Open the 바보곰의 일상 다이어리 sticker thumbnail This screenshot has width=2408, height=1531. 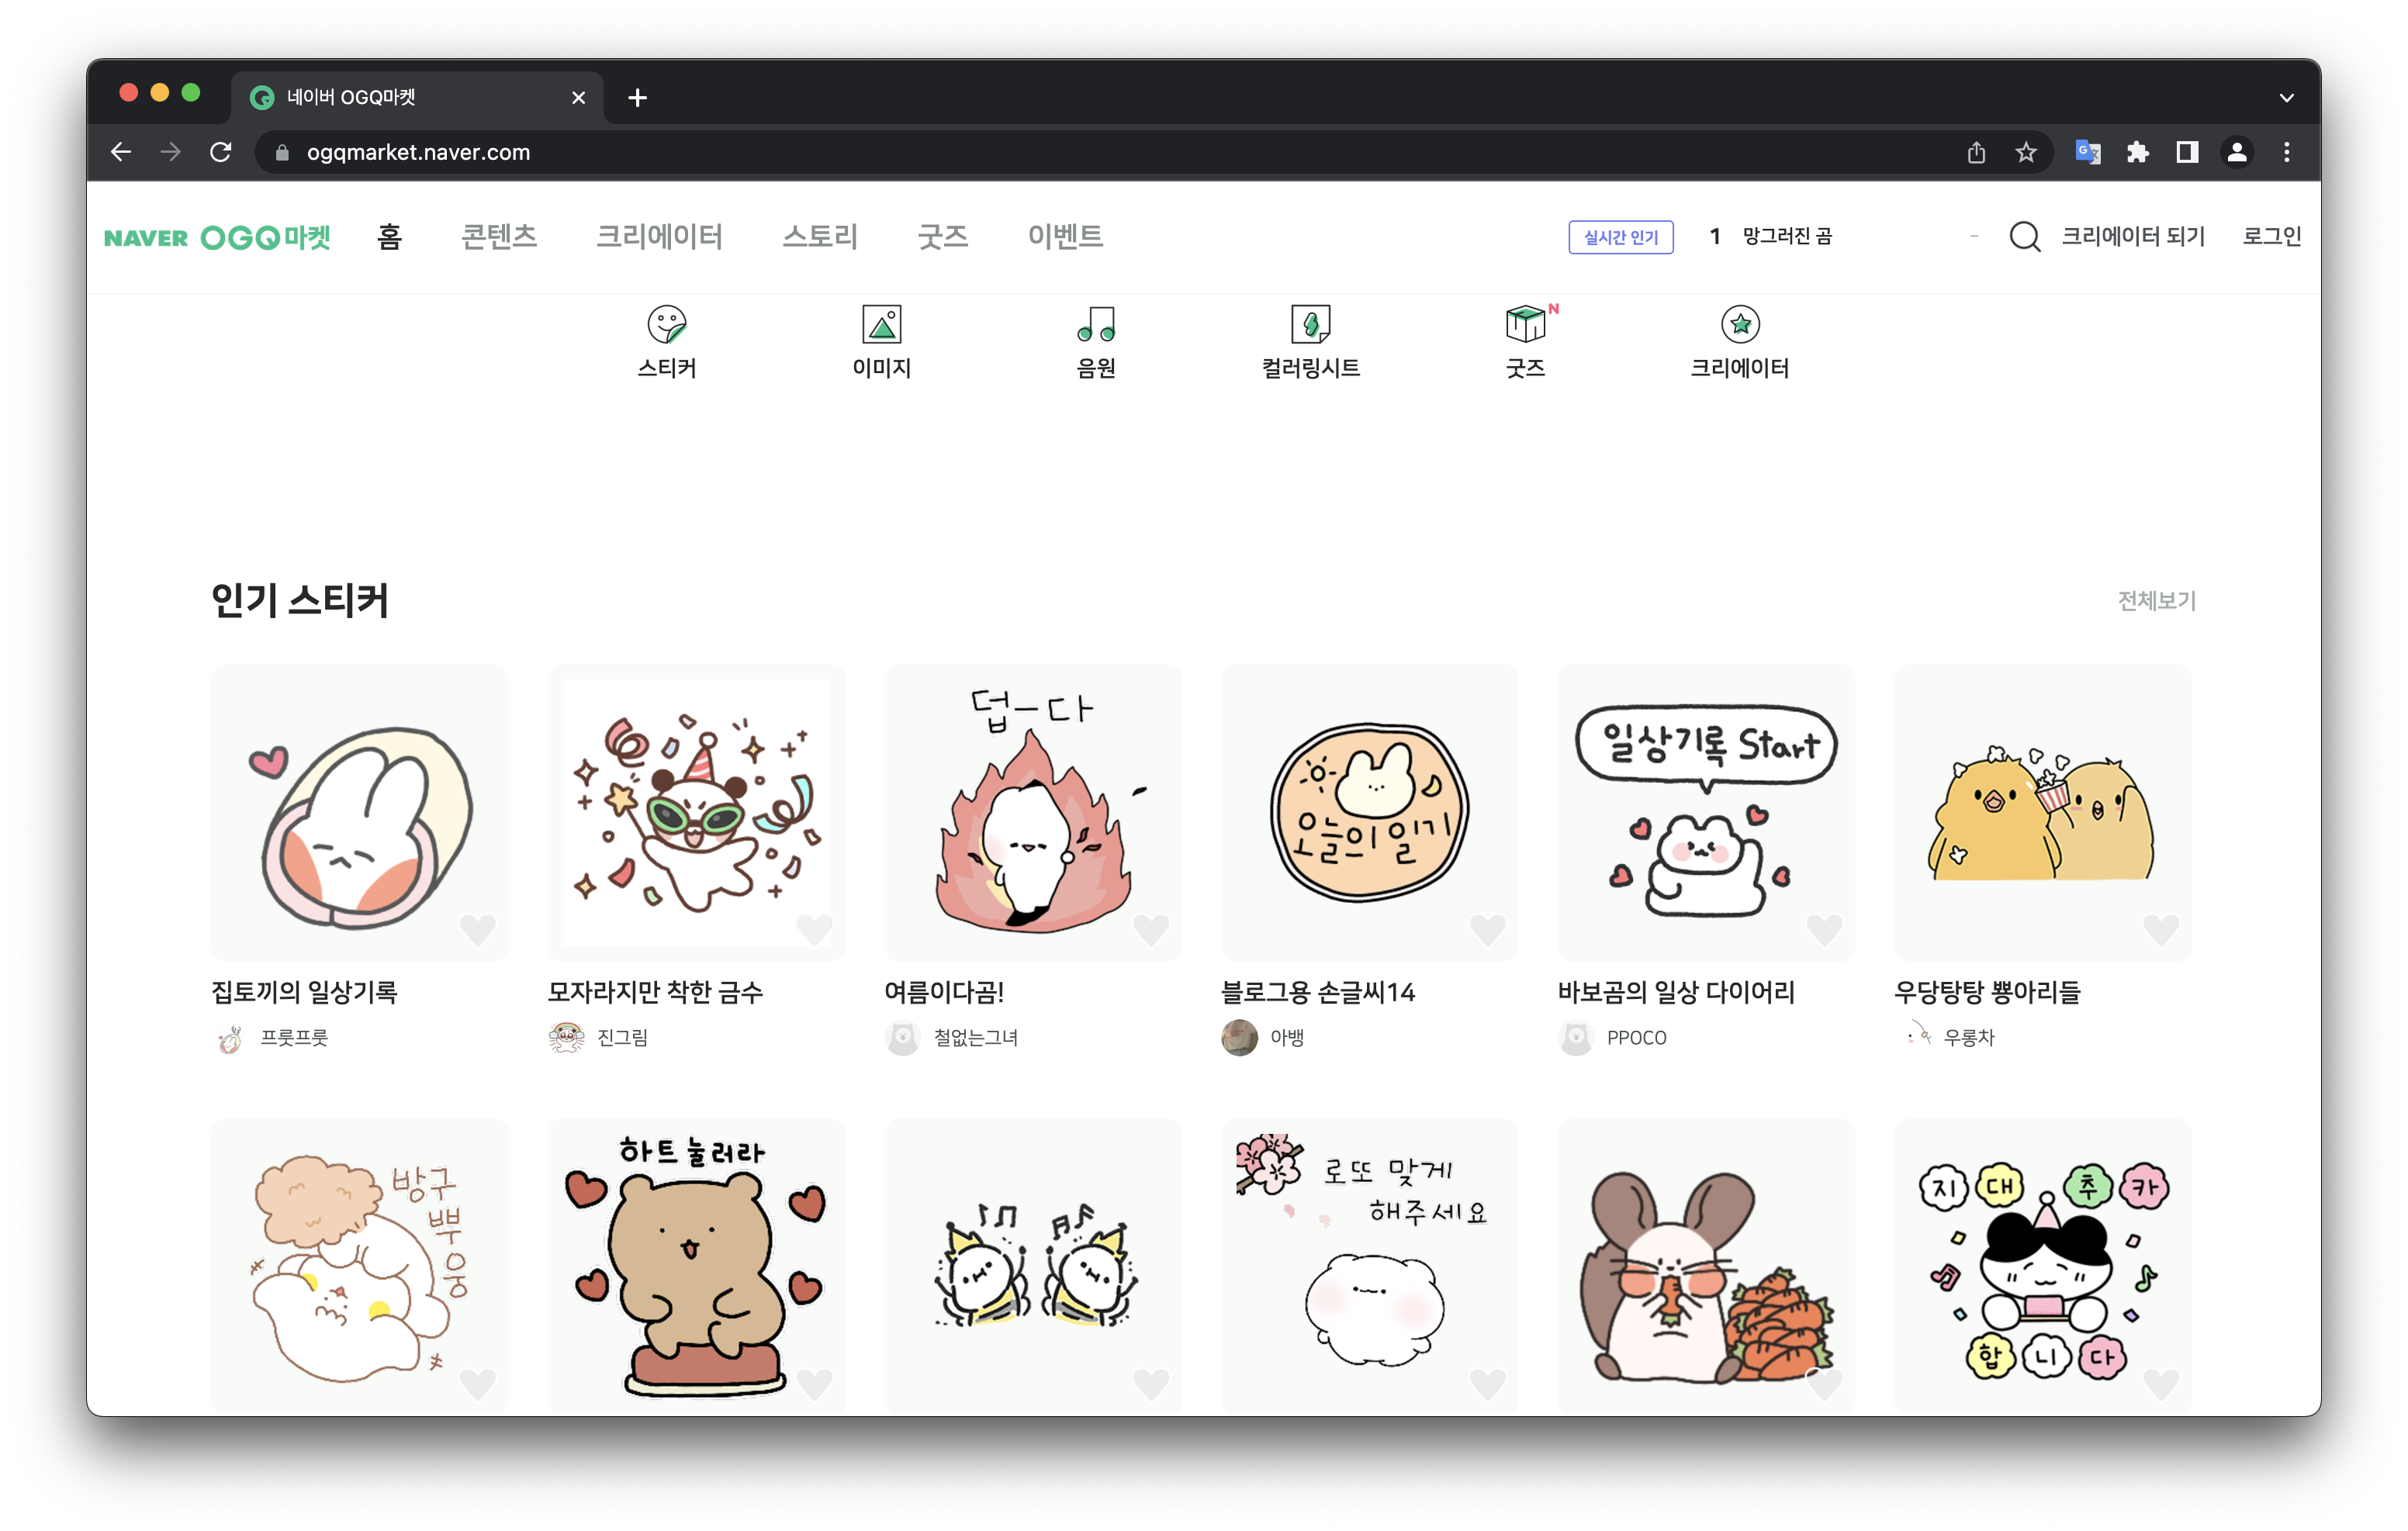coord(1705,812)
